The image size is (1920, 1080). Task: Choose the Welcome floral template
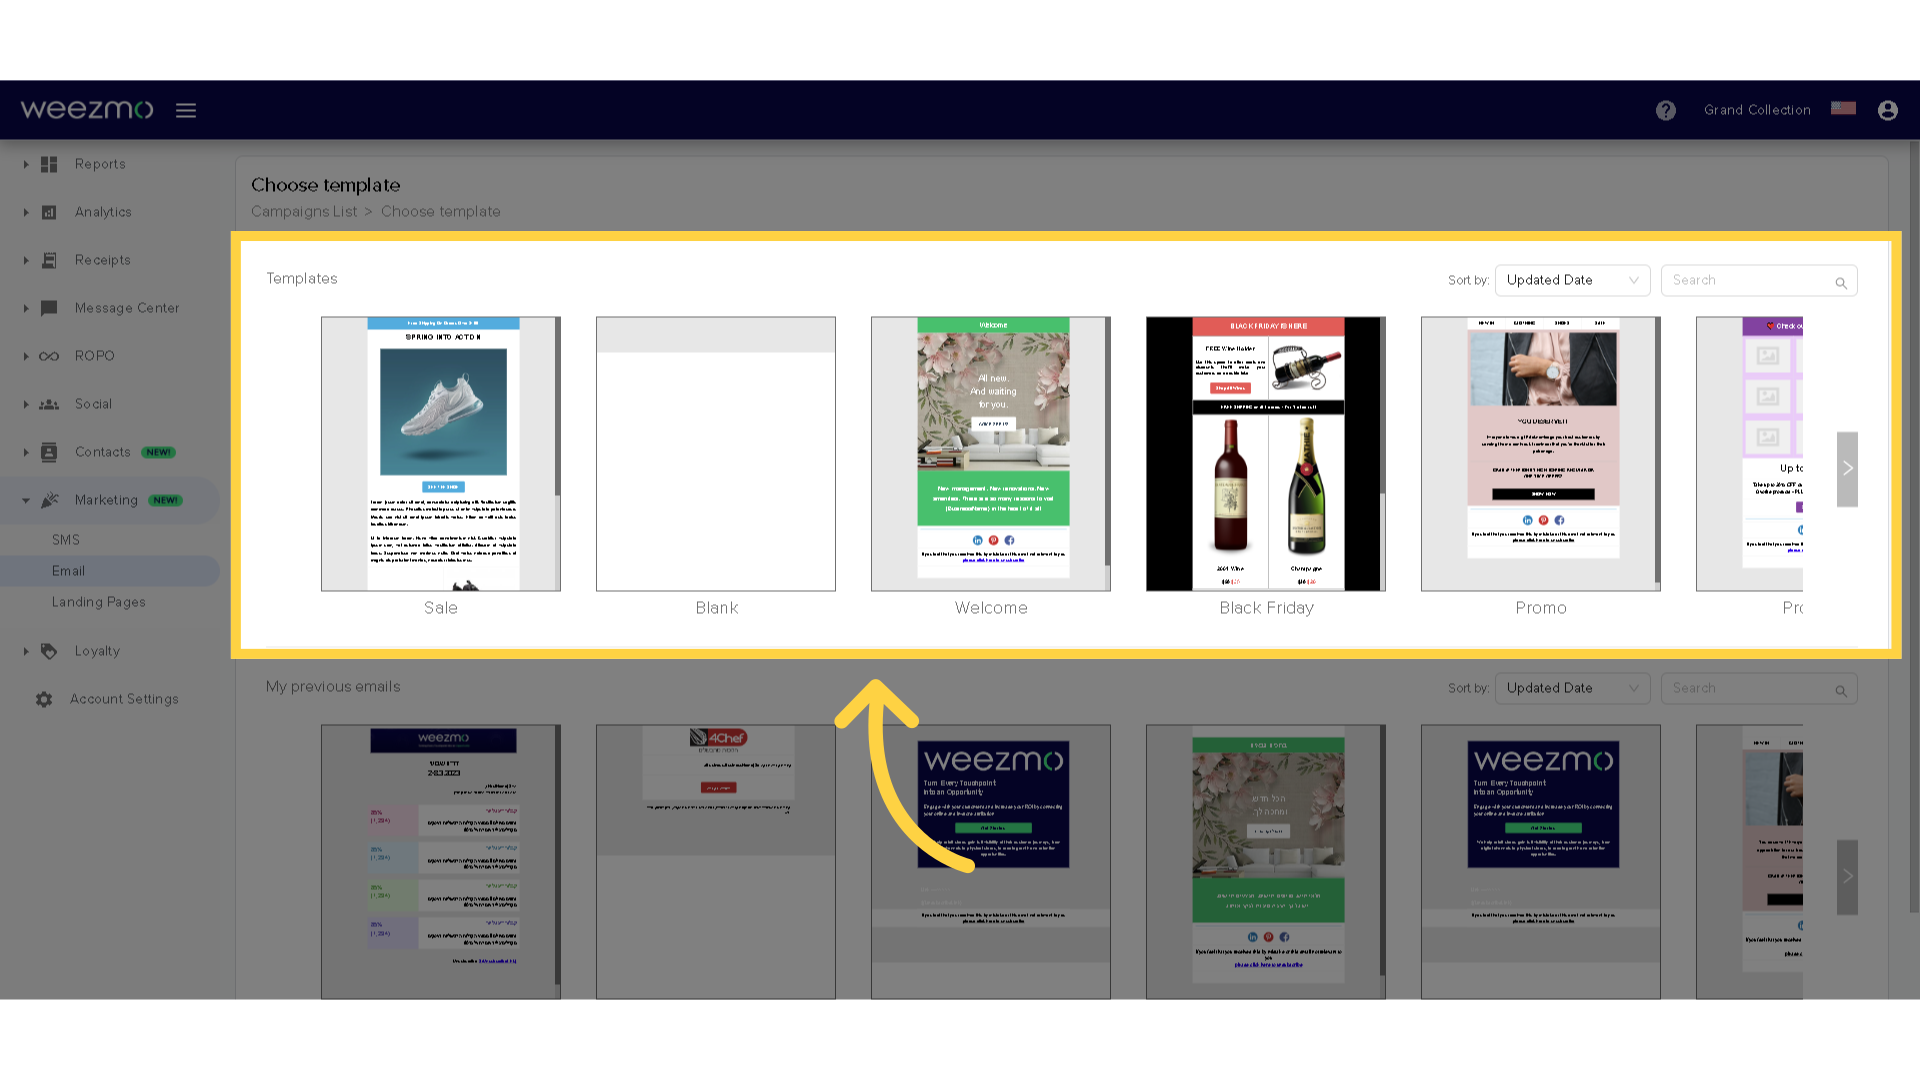tap(991, 454)
